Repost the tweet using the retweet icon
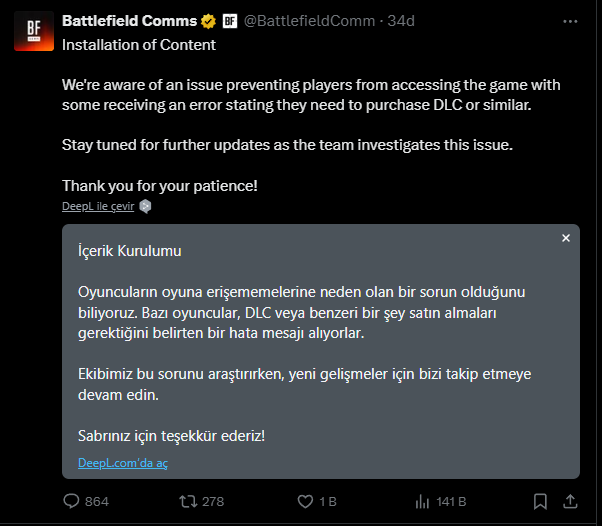The height and width of the screenshot is (526, 602). pyautogui.click(x=186, y=501)
